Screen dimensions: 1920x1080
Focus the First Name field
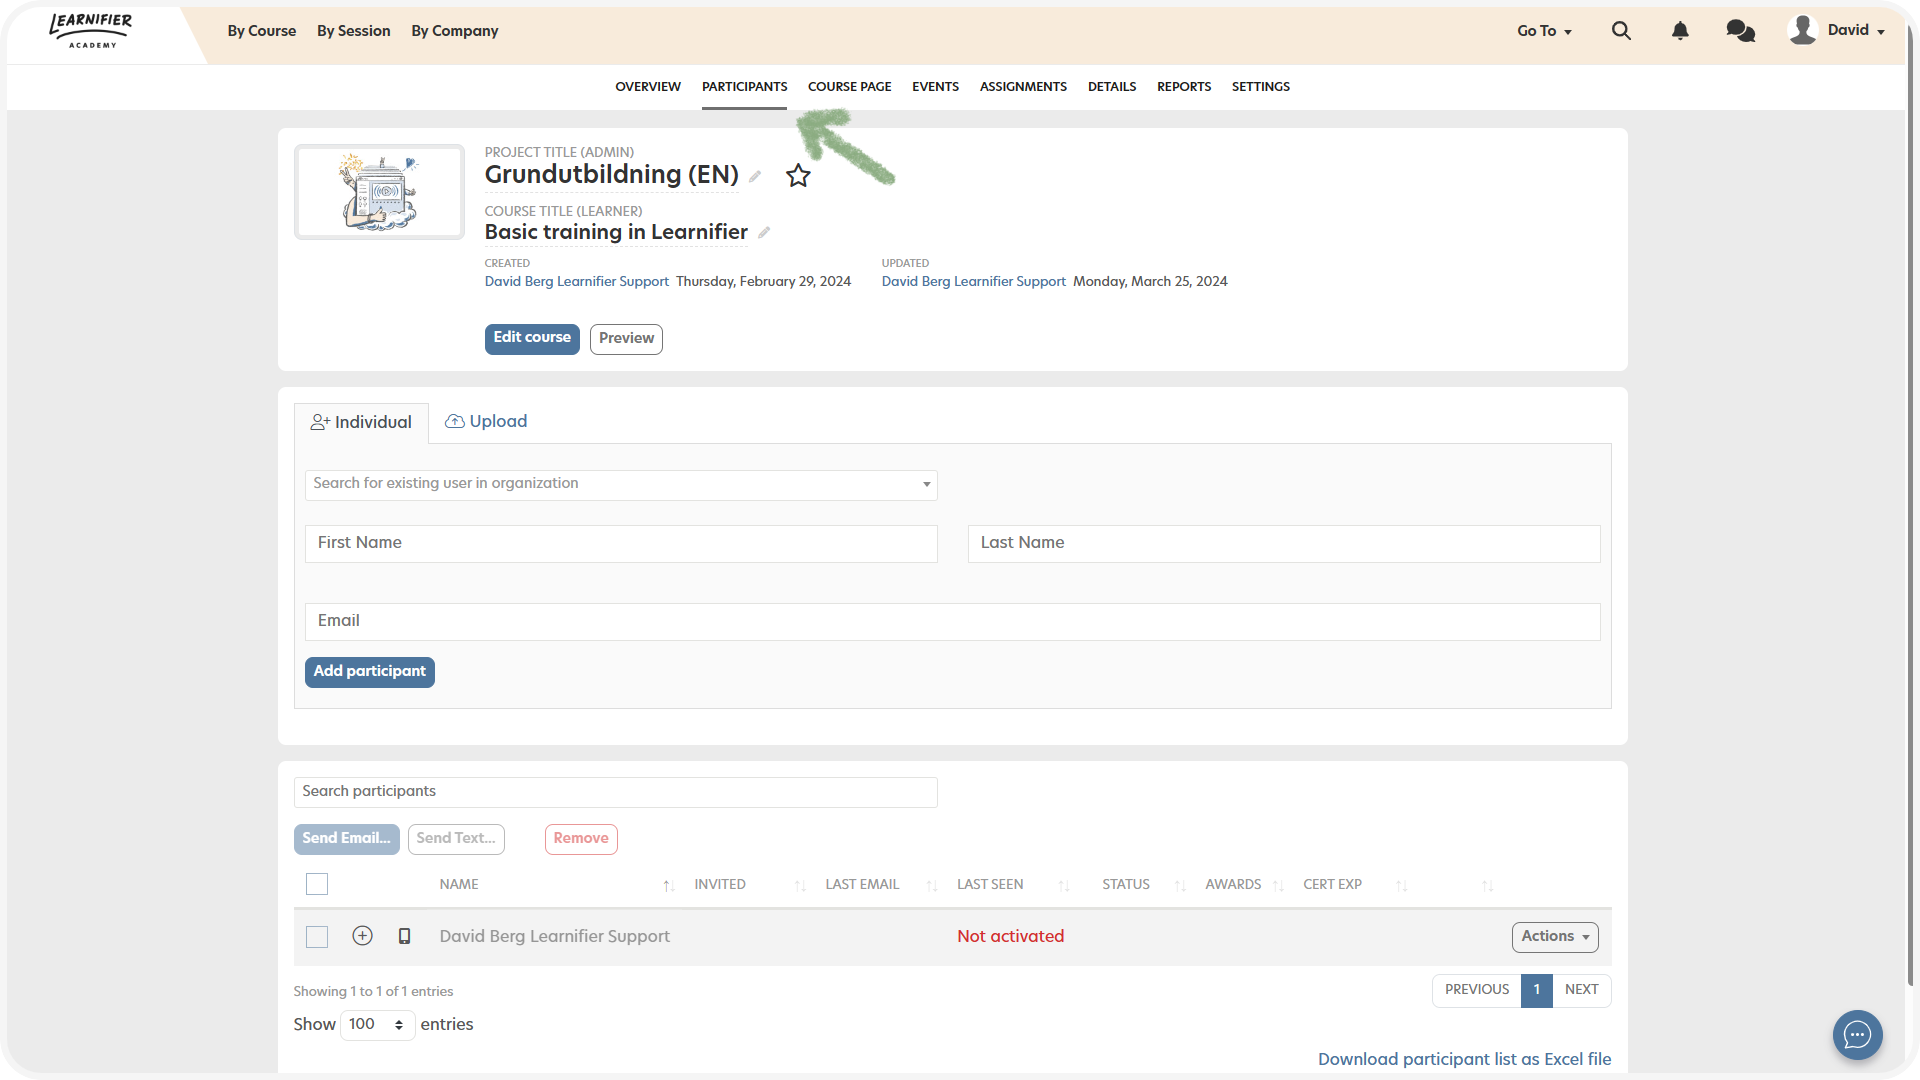point(621,544)
